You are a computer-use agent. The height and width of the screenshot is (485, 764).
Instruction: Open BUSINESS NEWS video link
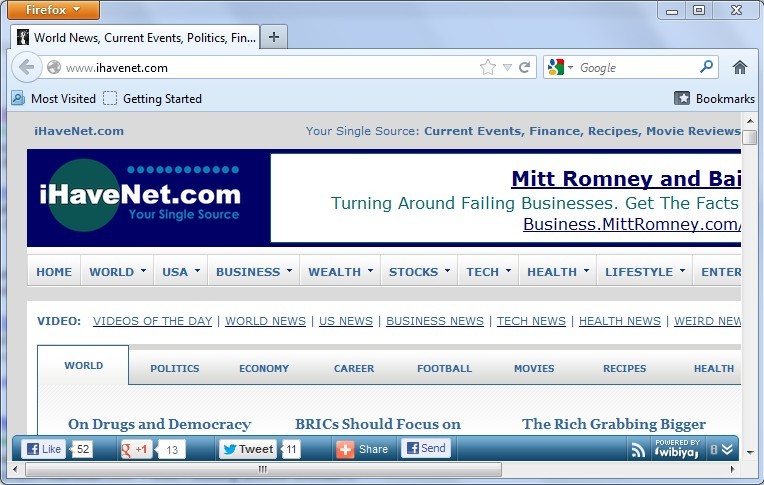(x=435, y=321)
